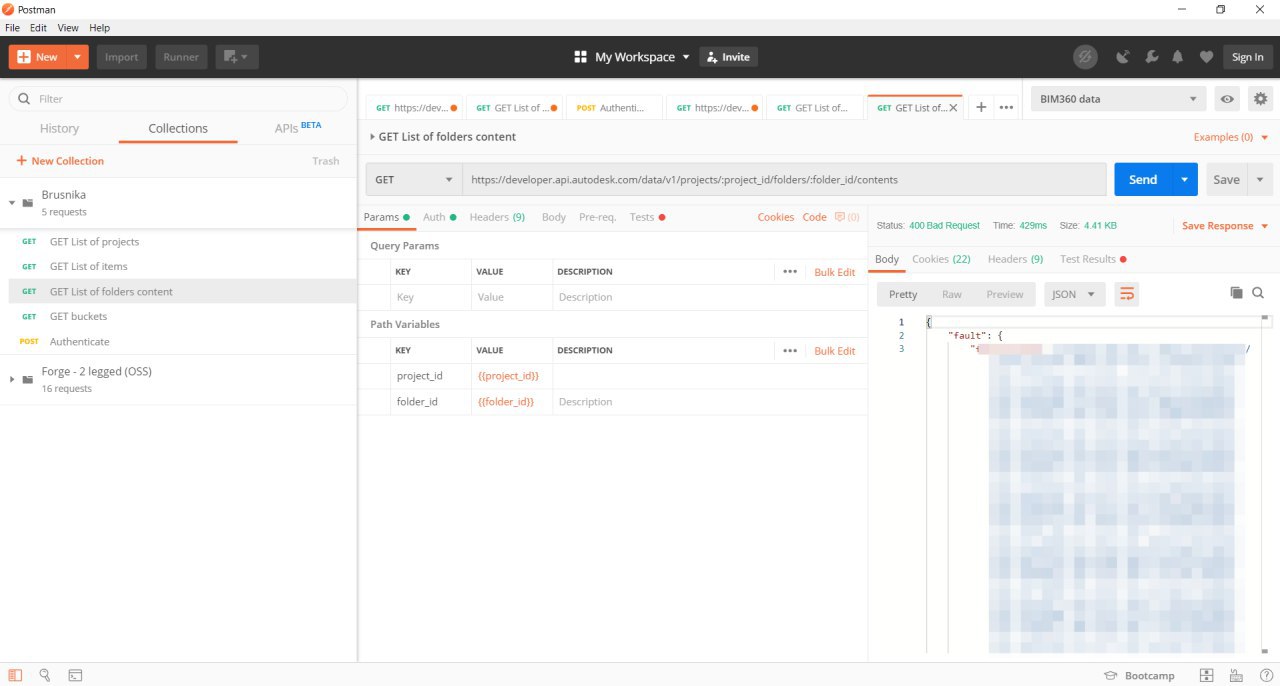Open the satellite interceptor icon
This screenshot has height=686, width=1280.
point(1122,57)
